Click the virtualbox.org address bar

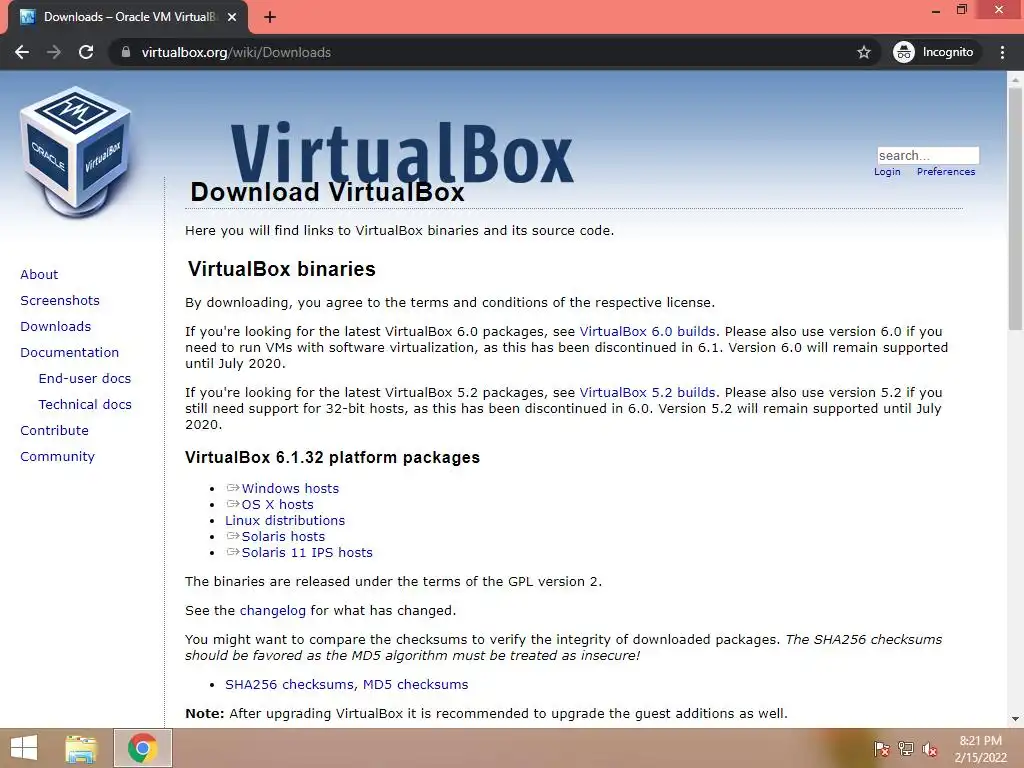pos(483,52)
